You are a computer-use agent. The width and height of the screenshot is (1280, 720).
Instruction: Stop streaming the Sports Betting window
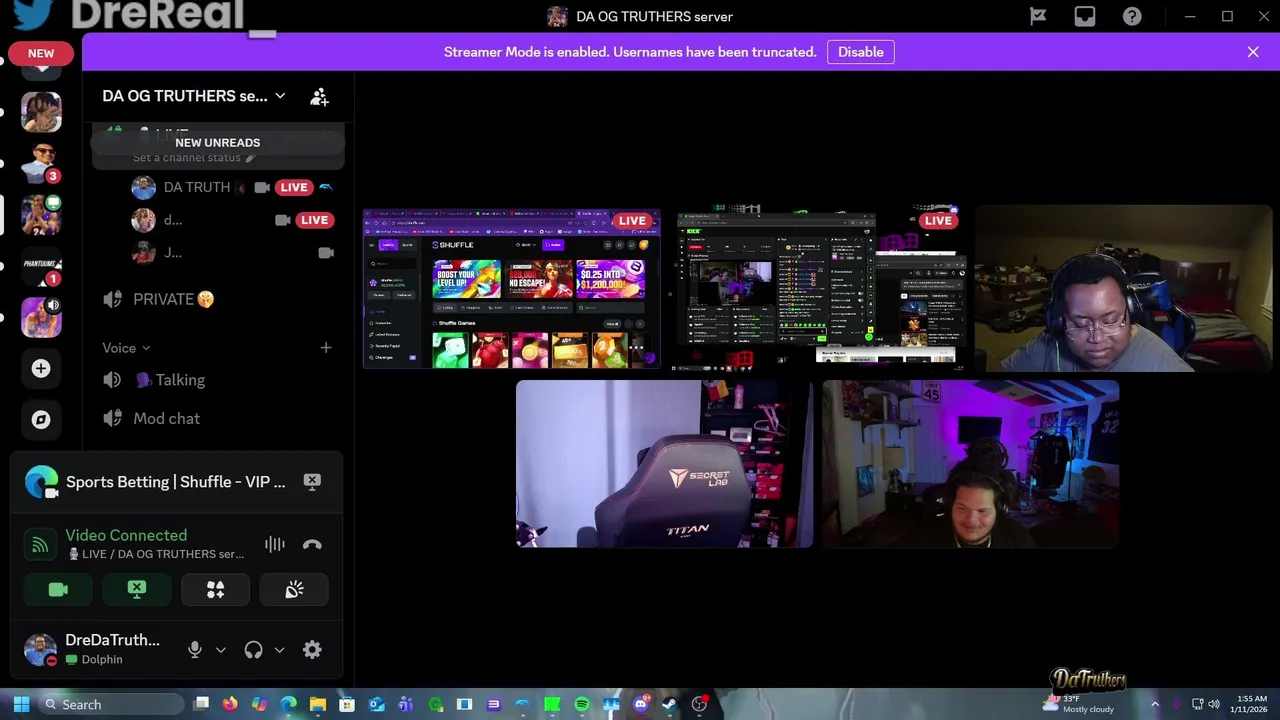(312, 482)
